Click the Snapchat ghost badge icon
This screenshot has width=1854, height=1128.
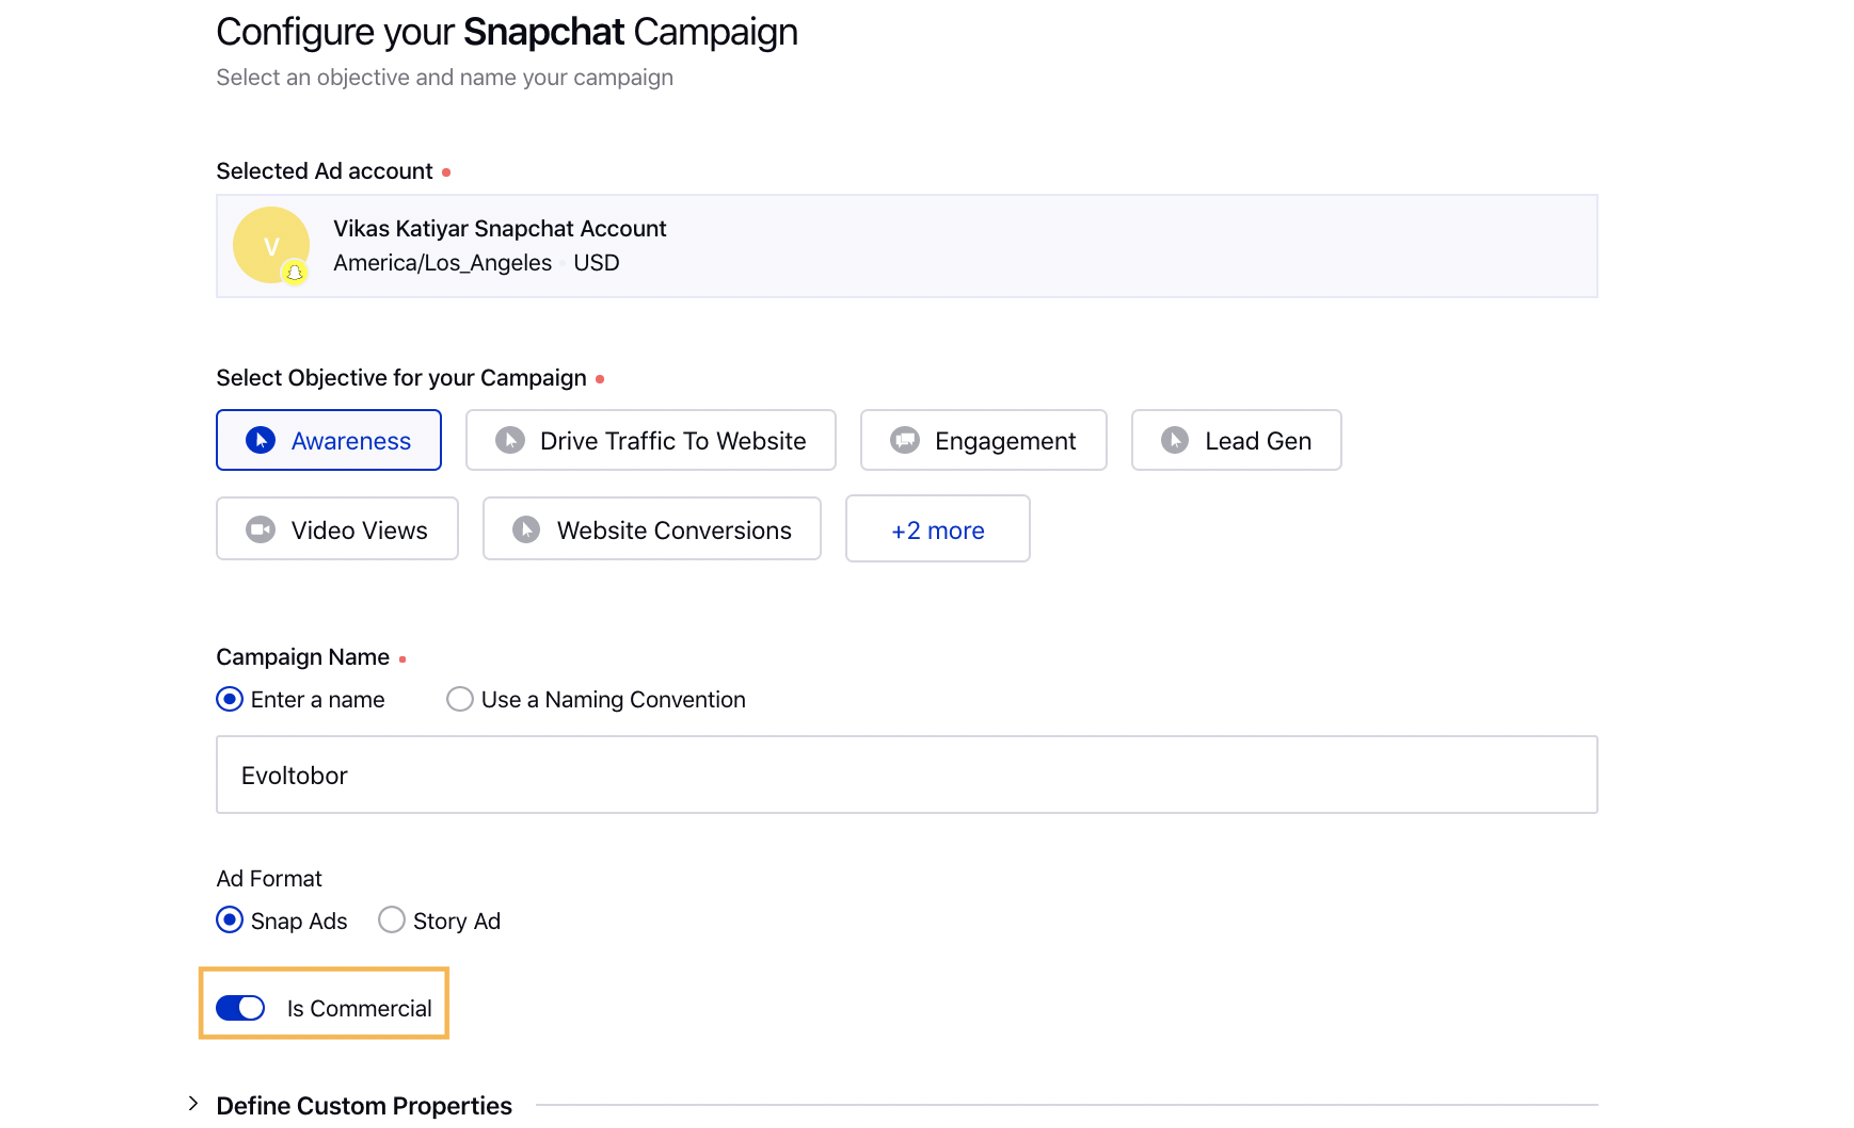coord(294,272)
